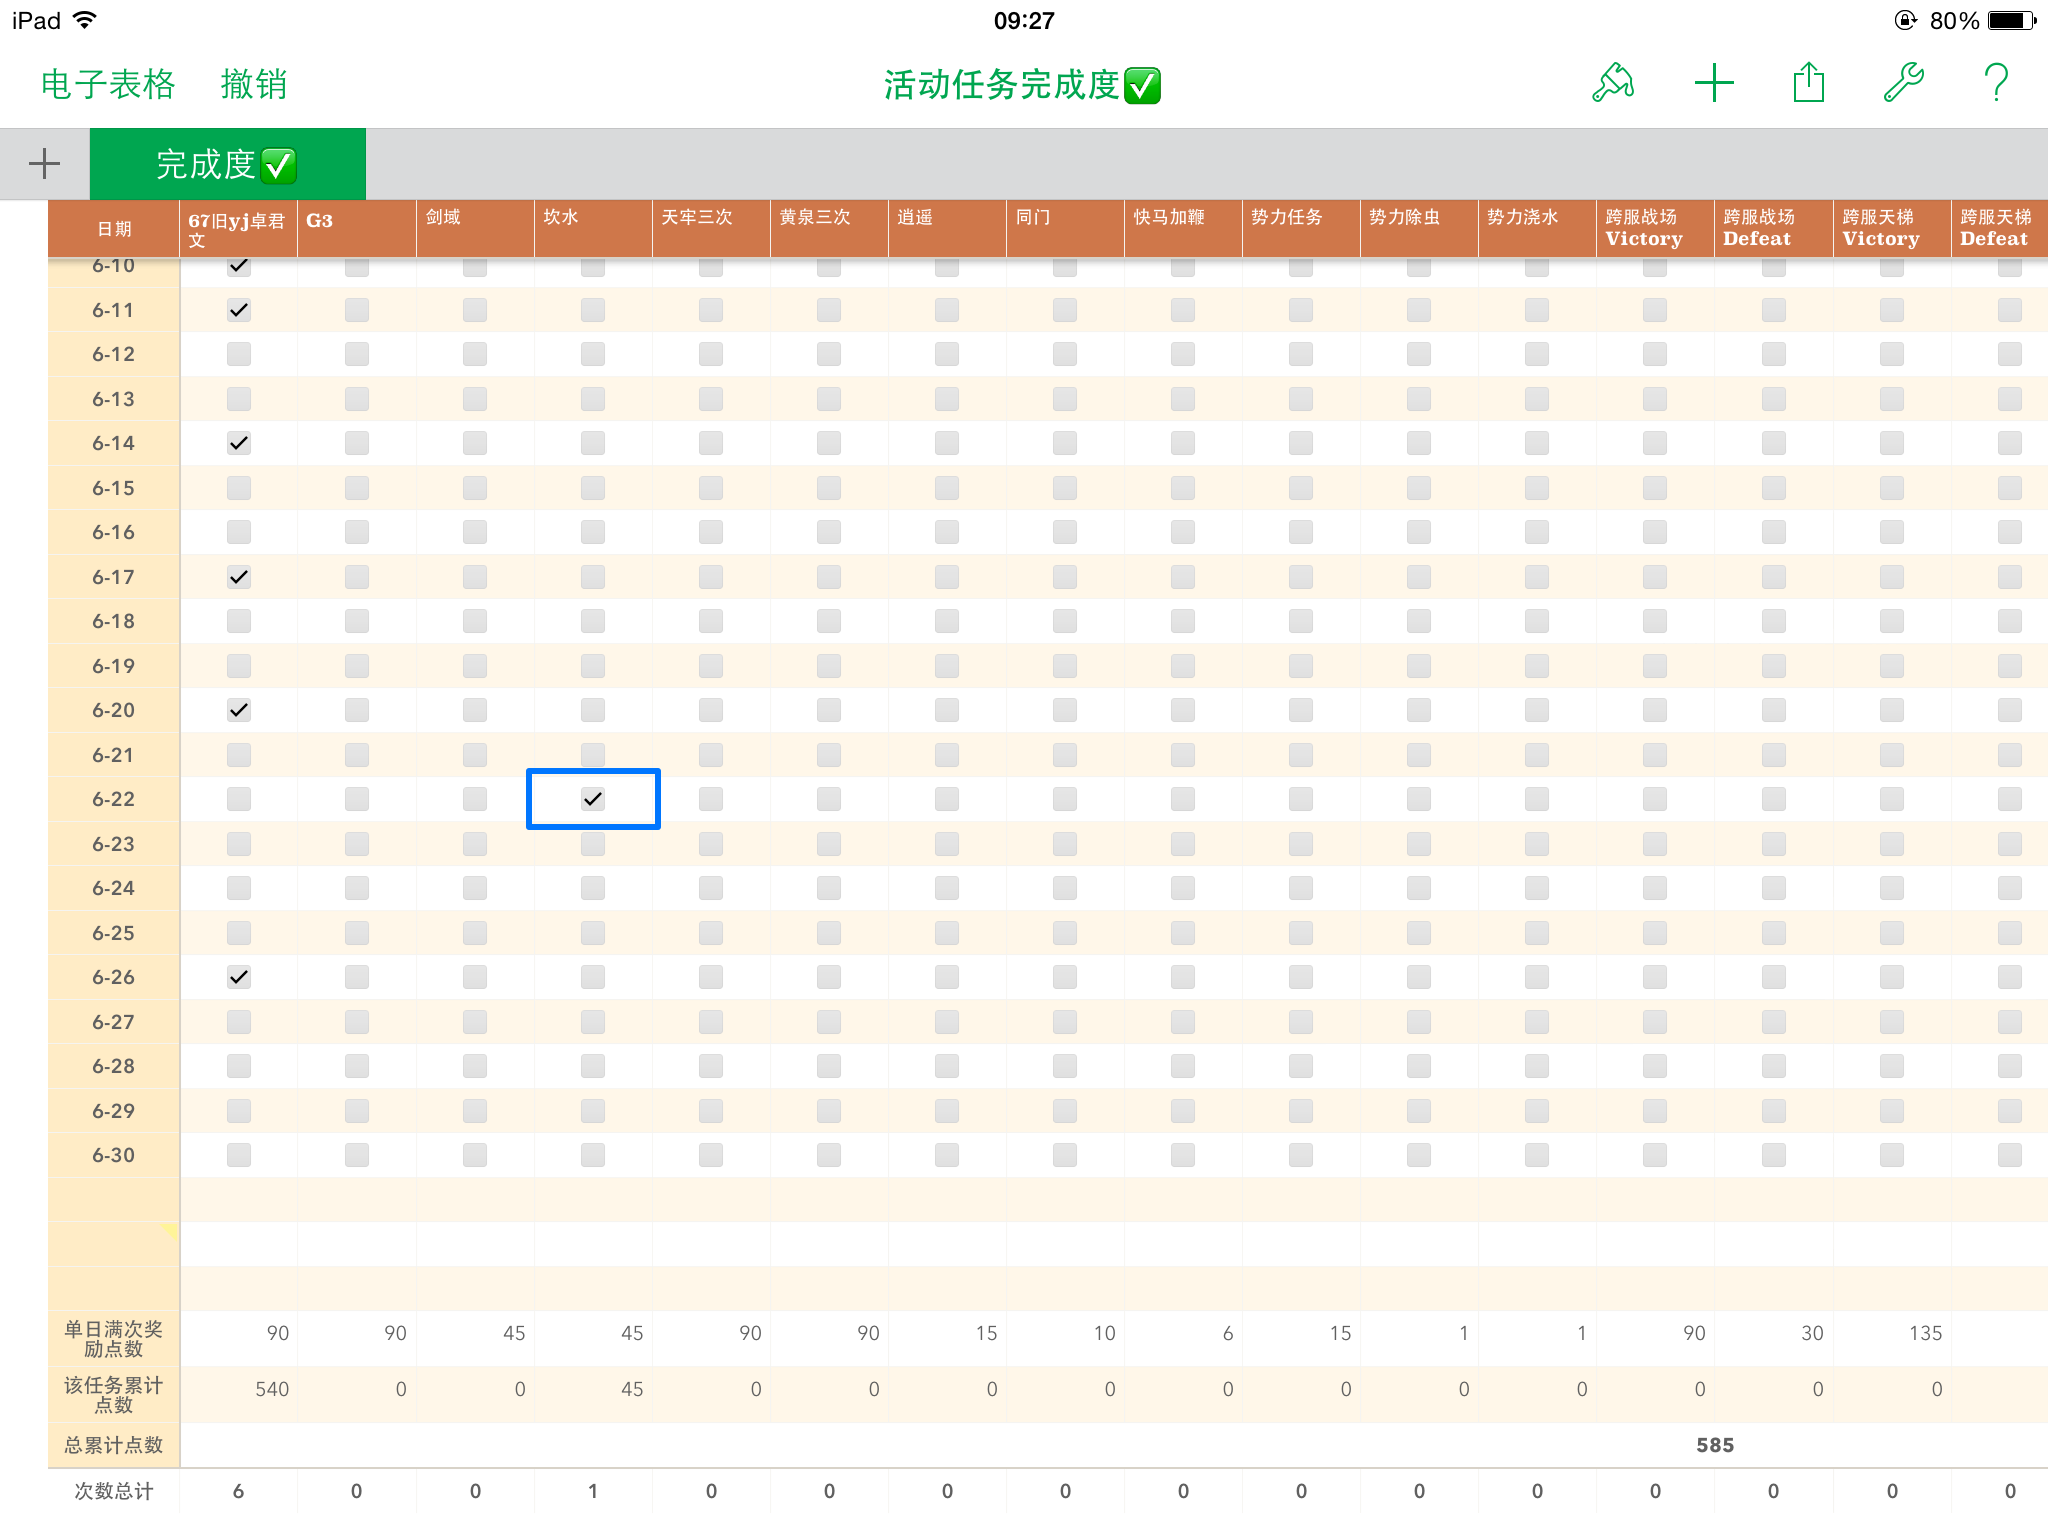
Task: Check 6-18 box in 天牢三次 column
Action: click(x=711, y=621)
